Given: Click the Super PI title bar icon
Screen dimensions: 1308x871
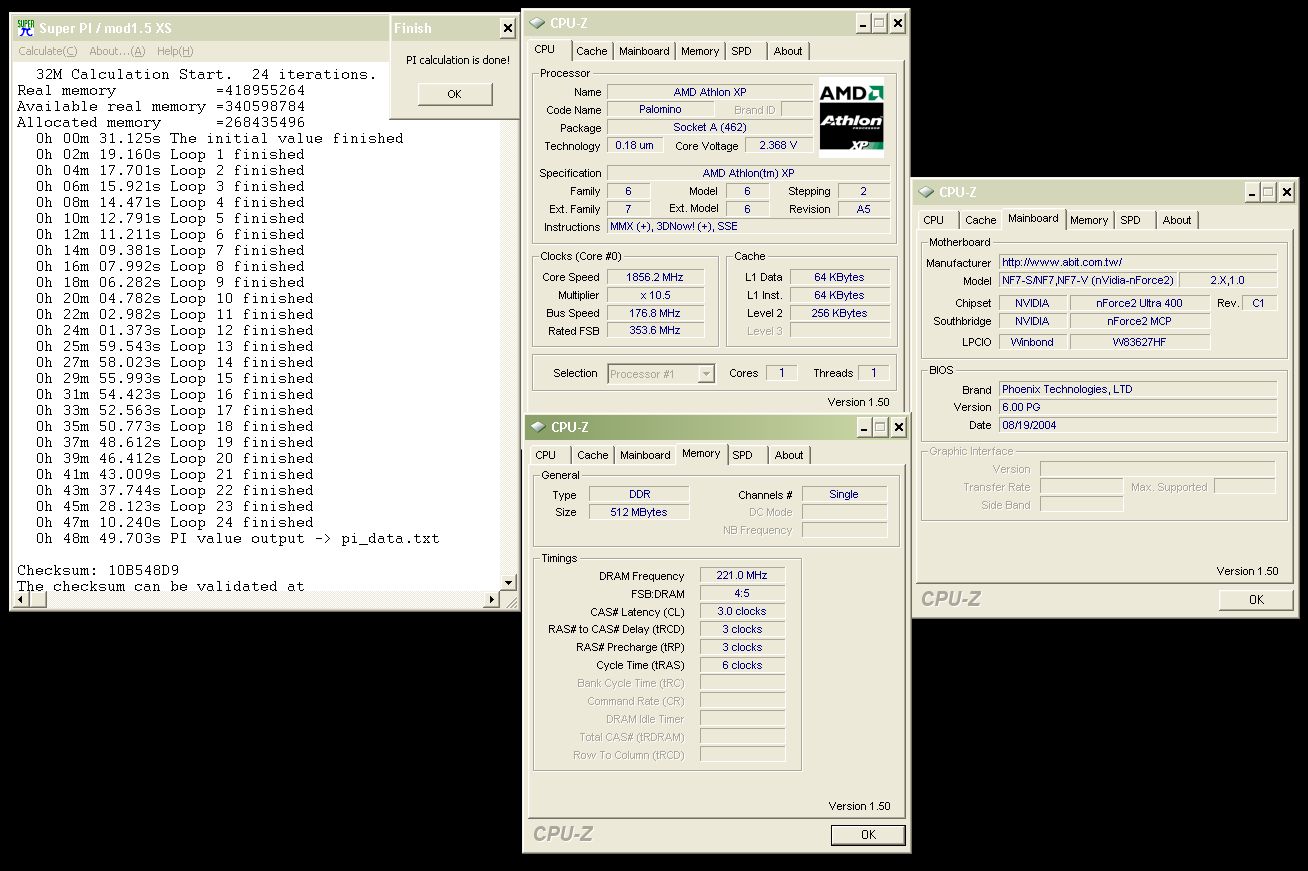Looking at the screenshot, I should point(25,28).
